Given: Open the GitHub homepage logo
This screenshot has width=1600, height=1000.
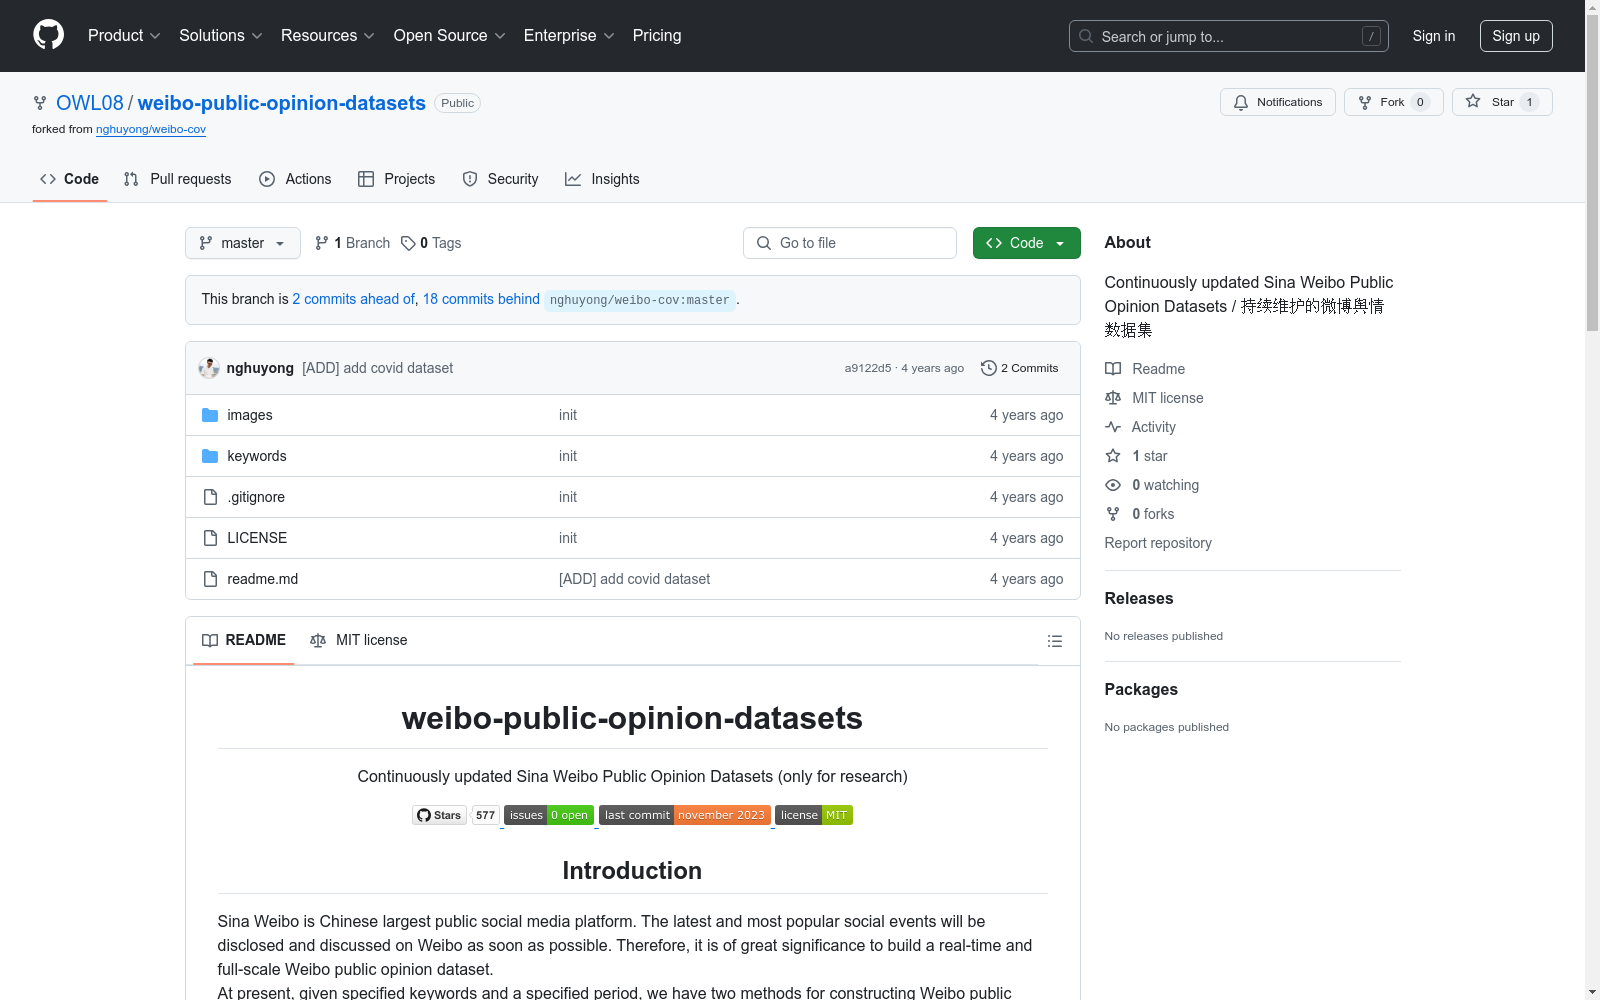Looking at the screenshot, I should [x=48, y=35].
